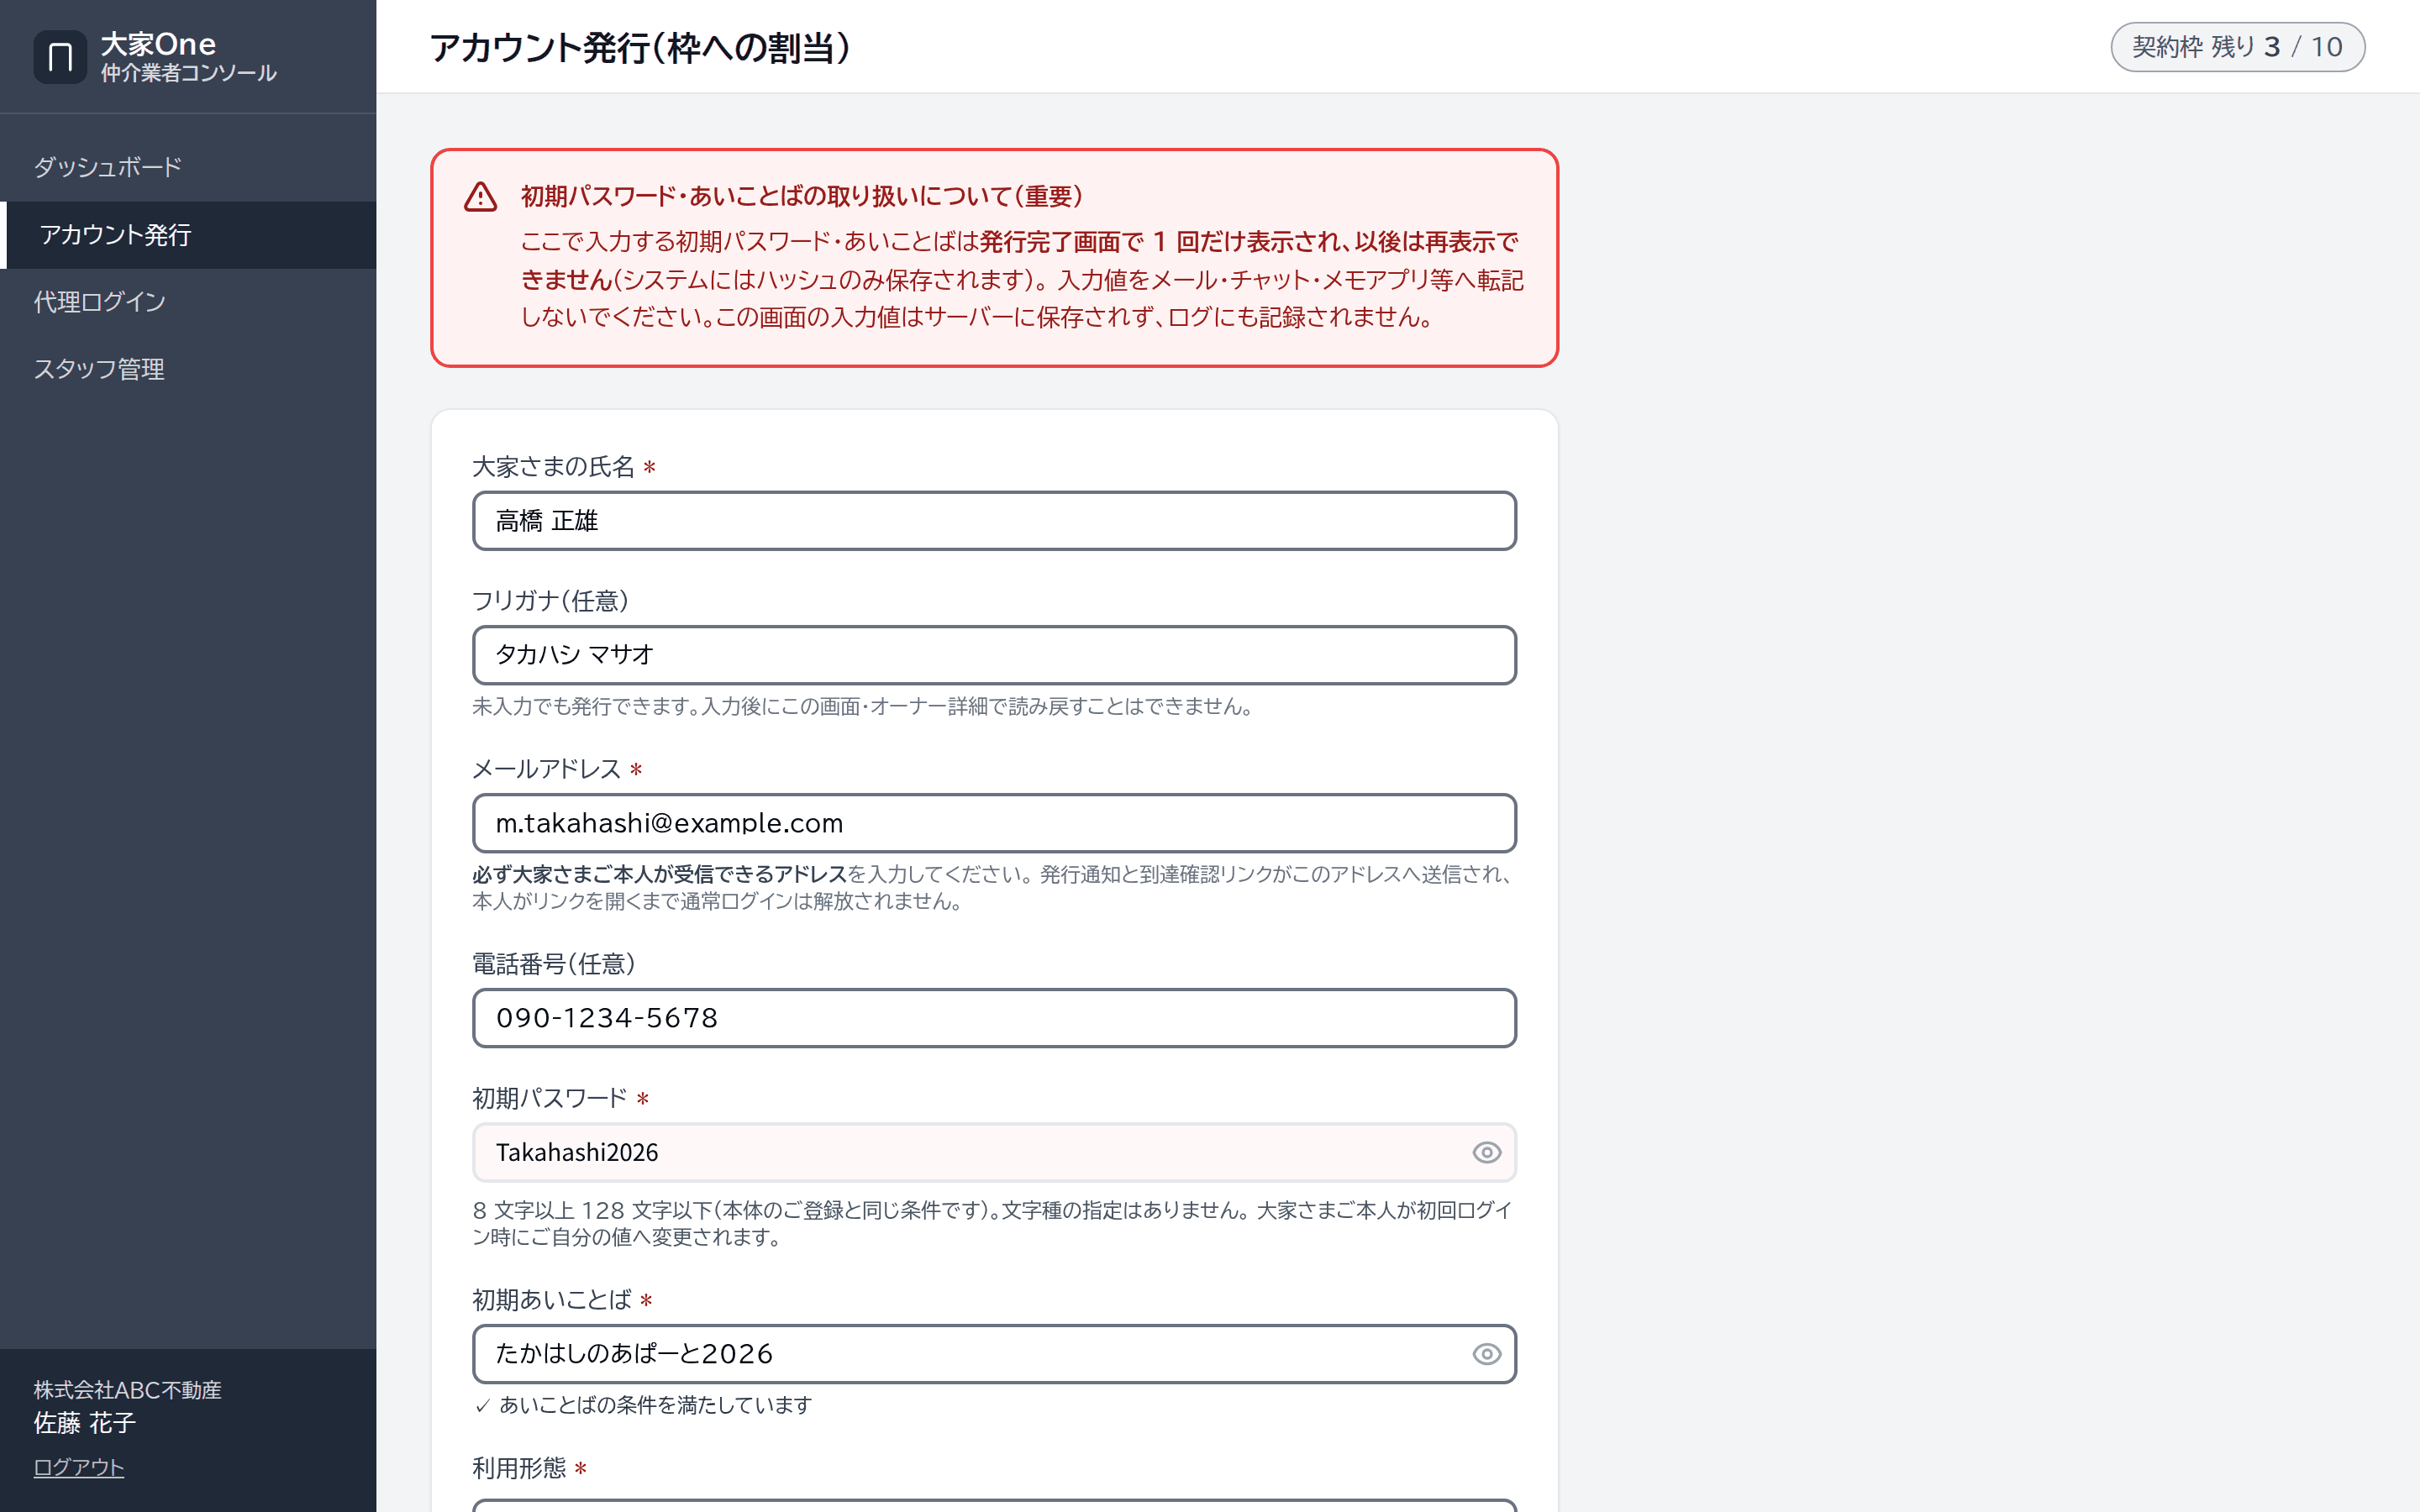Viewport: 2420px width, 1512px height.
Task: Focus the 大家さまの氏名 input field
Action: pos(994,521)
